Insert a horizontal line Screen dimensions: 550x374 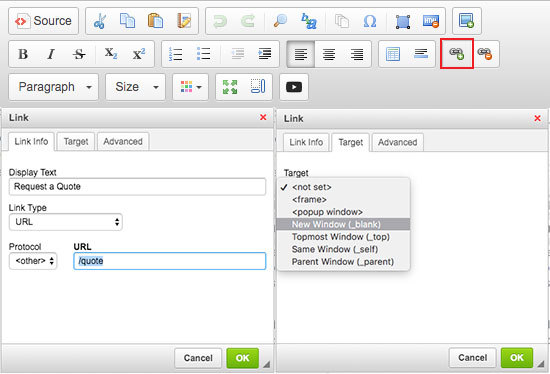click(x=421, y=54)
